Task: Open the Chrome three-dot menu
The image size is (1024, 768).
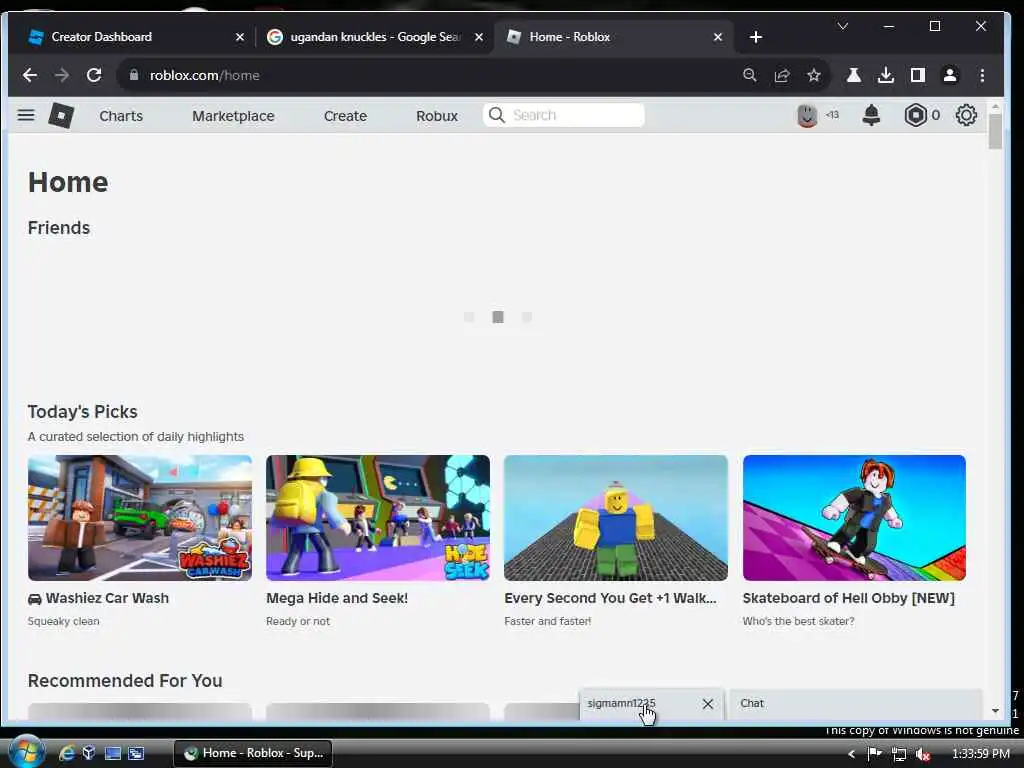Action: 982,75
